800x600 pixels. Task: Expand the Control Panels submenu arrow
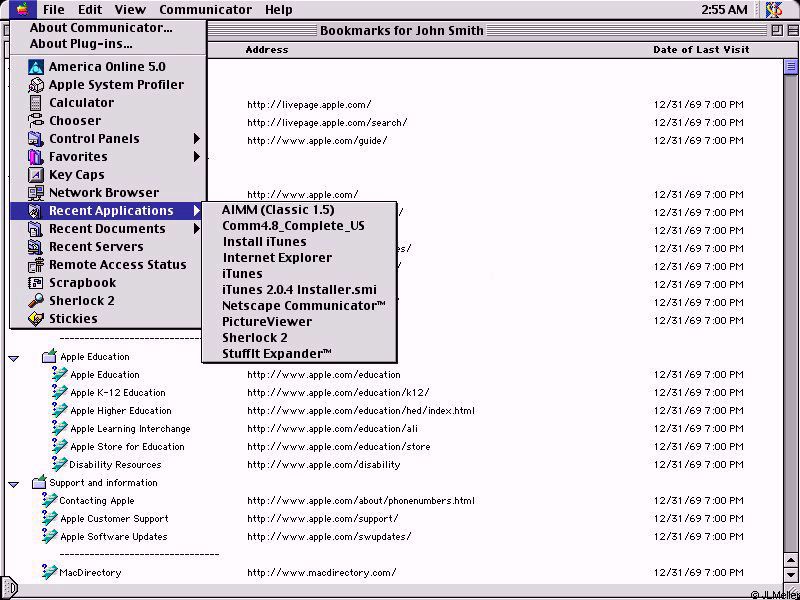pos(196,139)
